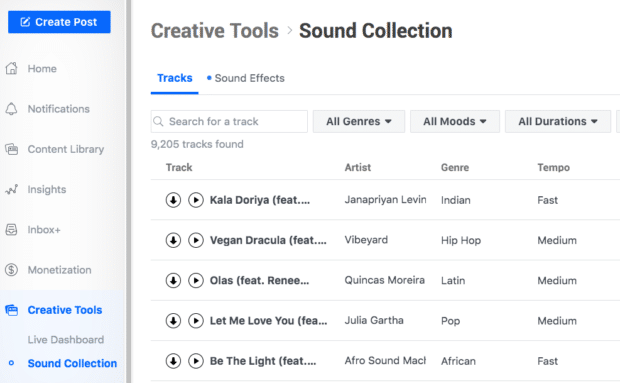Screen dimensions: 620x383
Task: Switch to the Tracks tab
Action: (174, 78)
